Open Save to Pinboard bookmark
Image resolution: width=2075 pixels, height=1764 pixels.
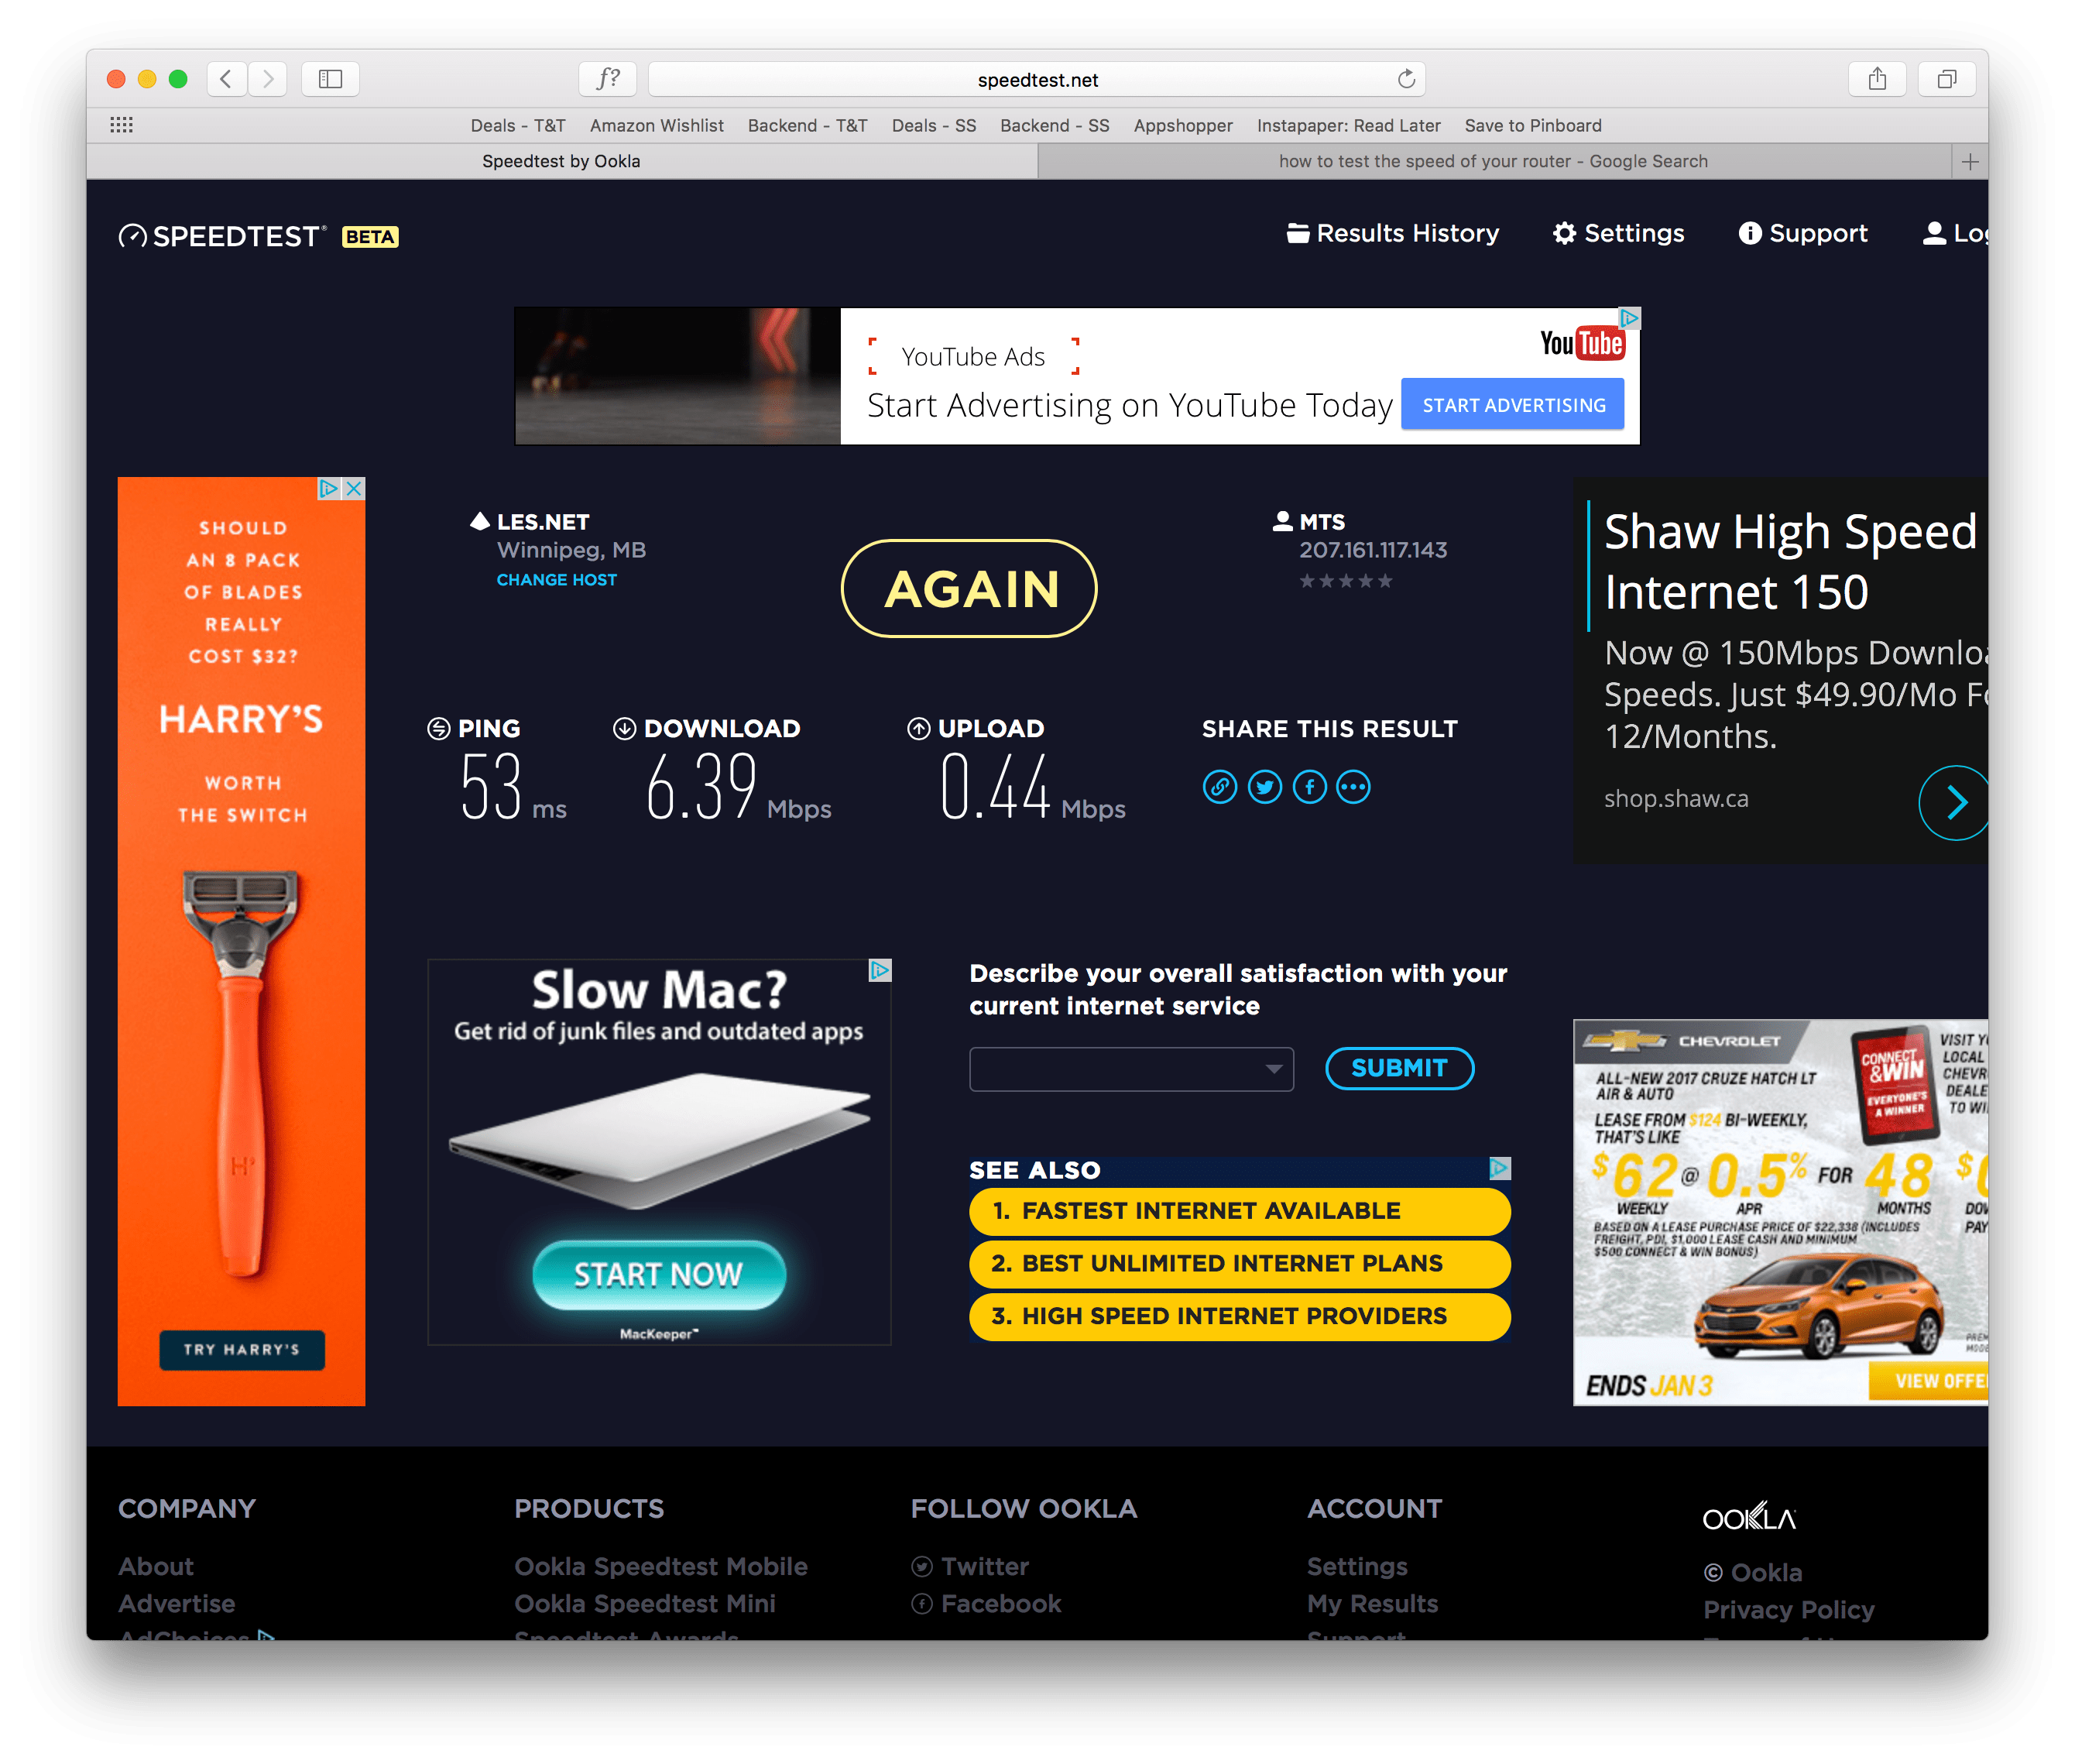pyautogui.click(x=1532, y=125)
